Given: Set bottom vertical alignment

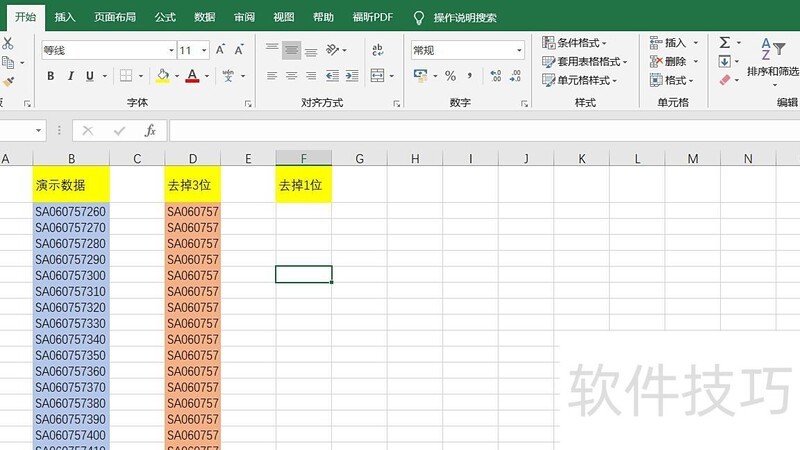Looking at the screenshot, I should point(311,51).
